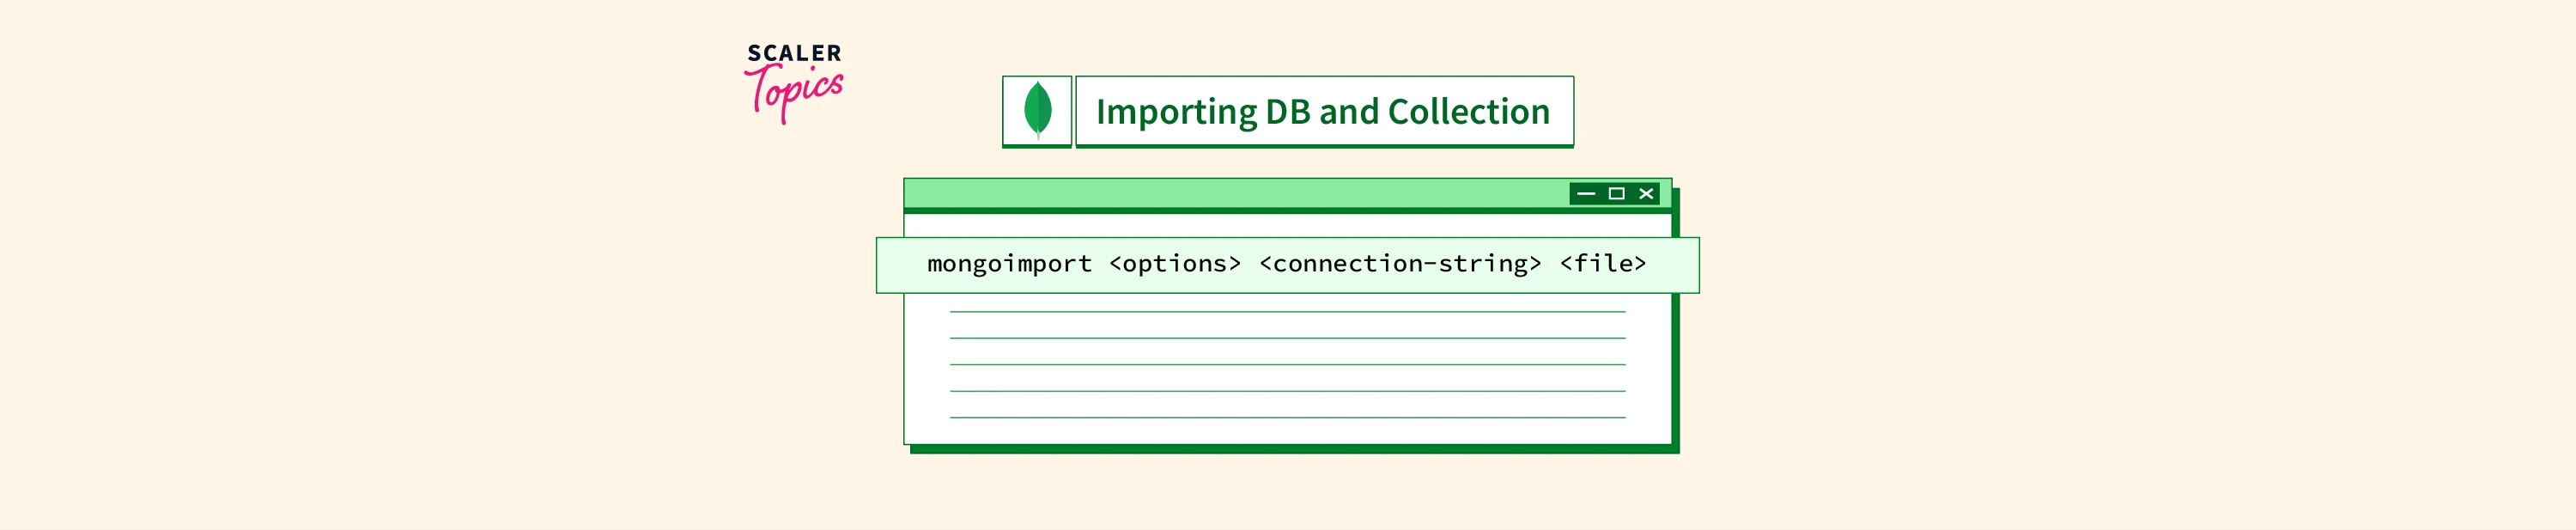Click the "mongoimport" command word
The height and width of the screenshot is (530, 2576).
coord(1009,264)
